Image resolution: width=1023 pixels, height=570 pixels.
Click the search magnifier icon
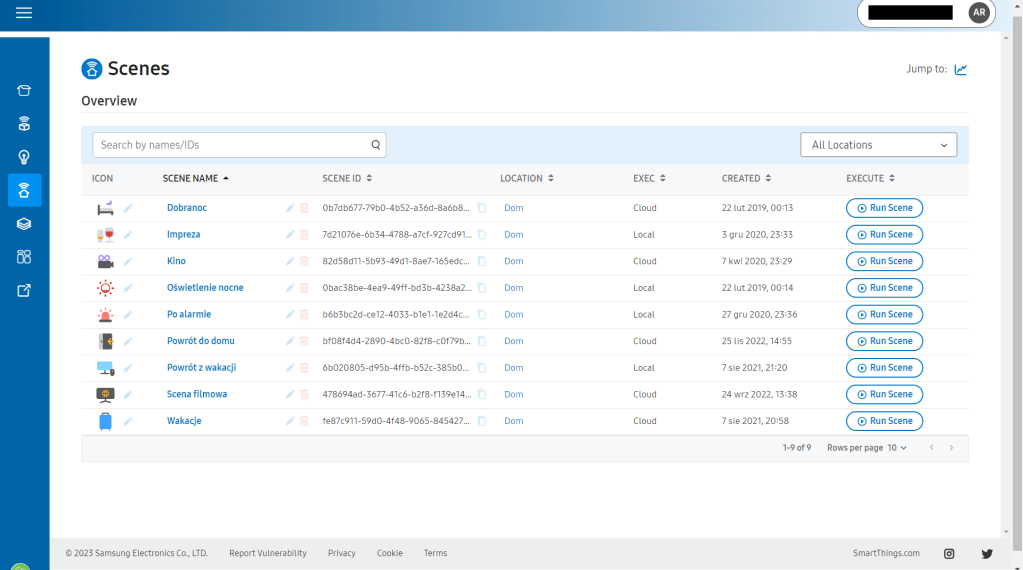pyautogui.click(x=376, y=145)
